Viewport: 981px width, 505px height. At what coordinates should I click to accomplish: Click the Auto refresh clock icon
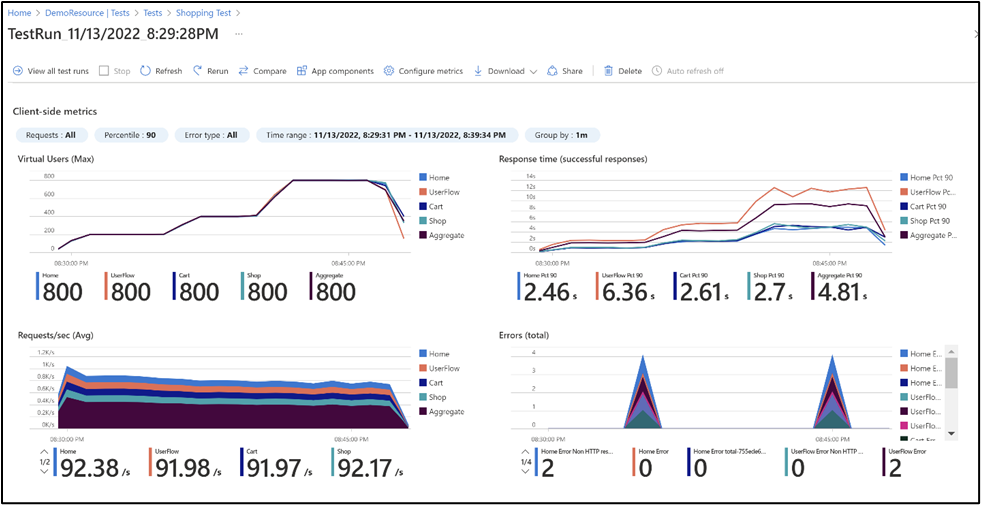(656, 71)
